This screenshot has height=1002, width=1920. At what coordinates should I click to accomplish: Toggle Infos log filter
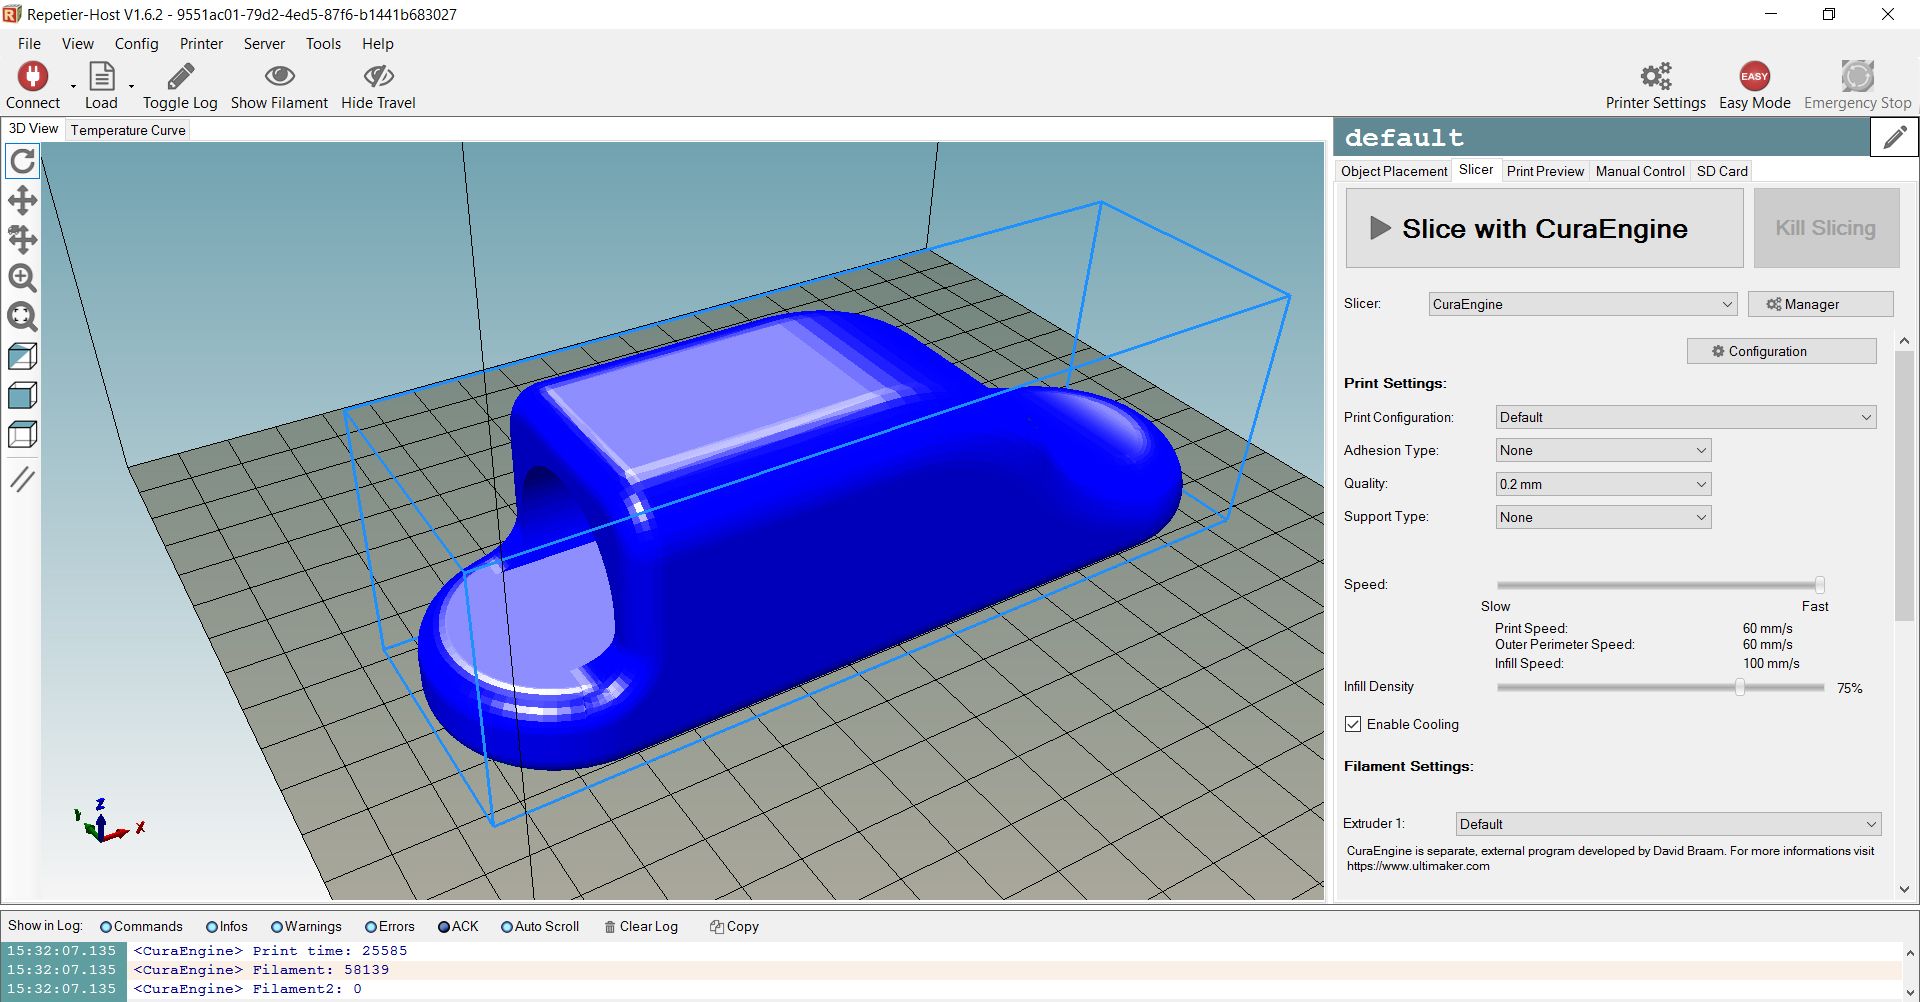(227, 926)
